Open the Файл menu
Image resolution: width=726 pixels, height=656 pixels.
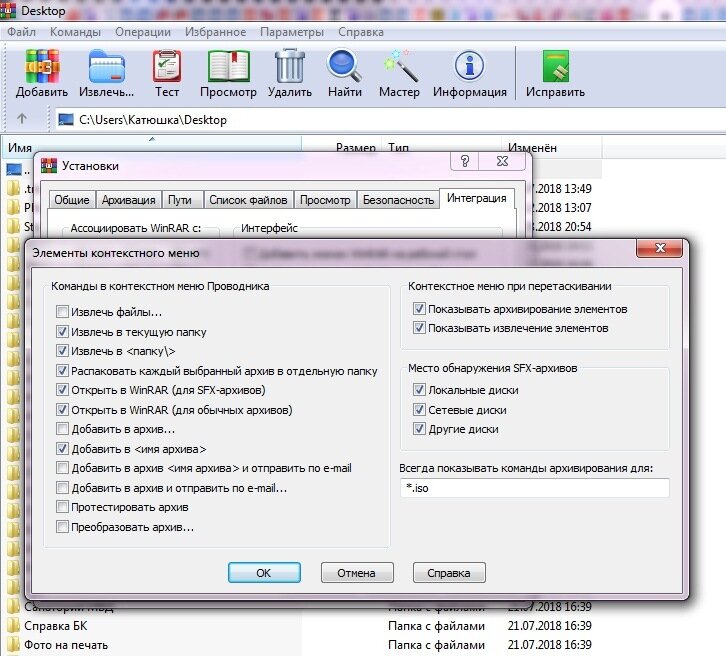(21, 32)
